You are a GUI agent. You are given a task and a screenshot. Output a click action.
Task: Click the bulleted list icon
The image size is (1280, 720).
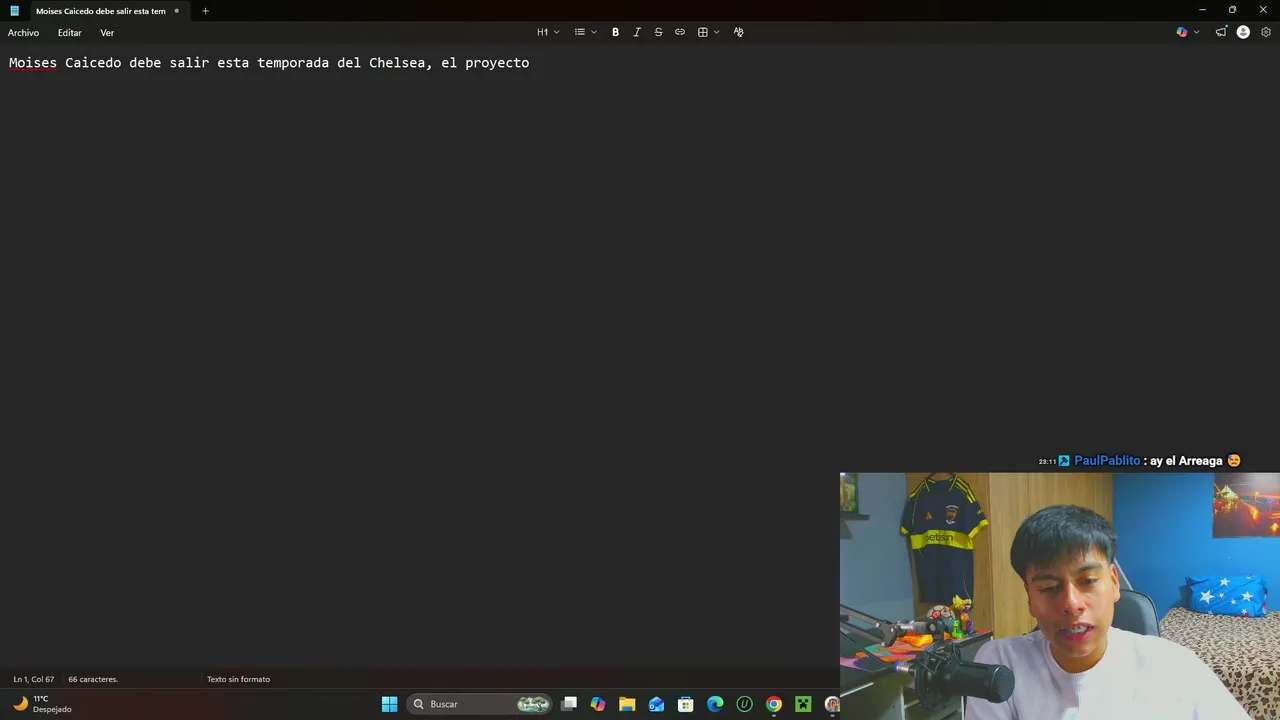tap(579, 32)
